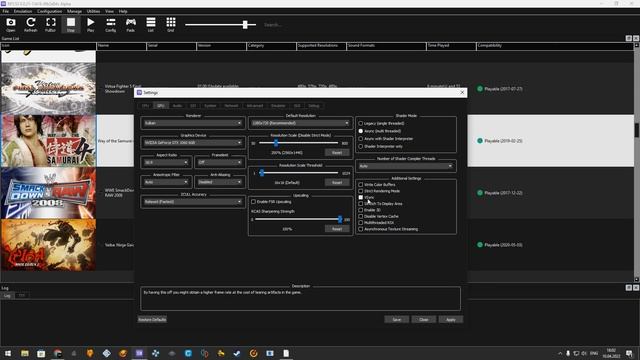Click the Open toolbar icon
Image resolution: width=640 pixels, height=360 pixels.
[x=11, y=24]
